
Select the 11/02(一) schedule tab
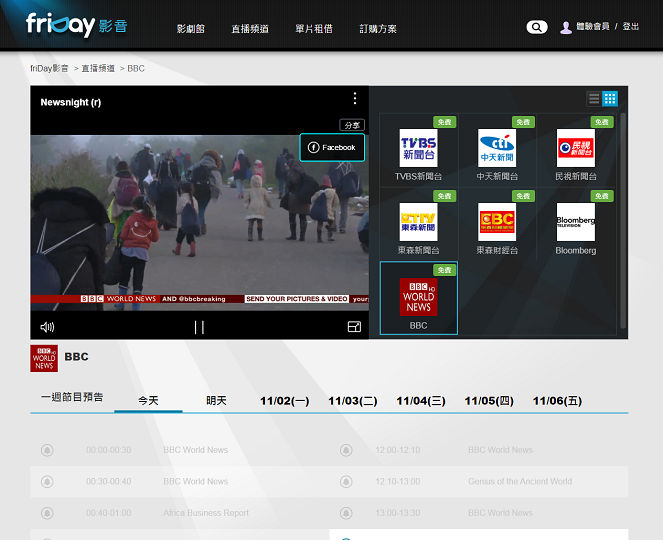click(x=285, y=400)
